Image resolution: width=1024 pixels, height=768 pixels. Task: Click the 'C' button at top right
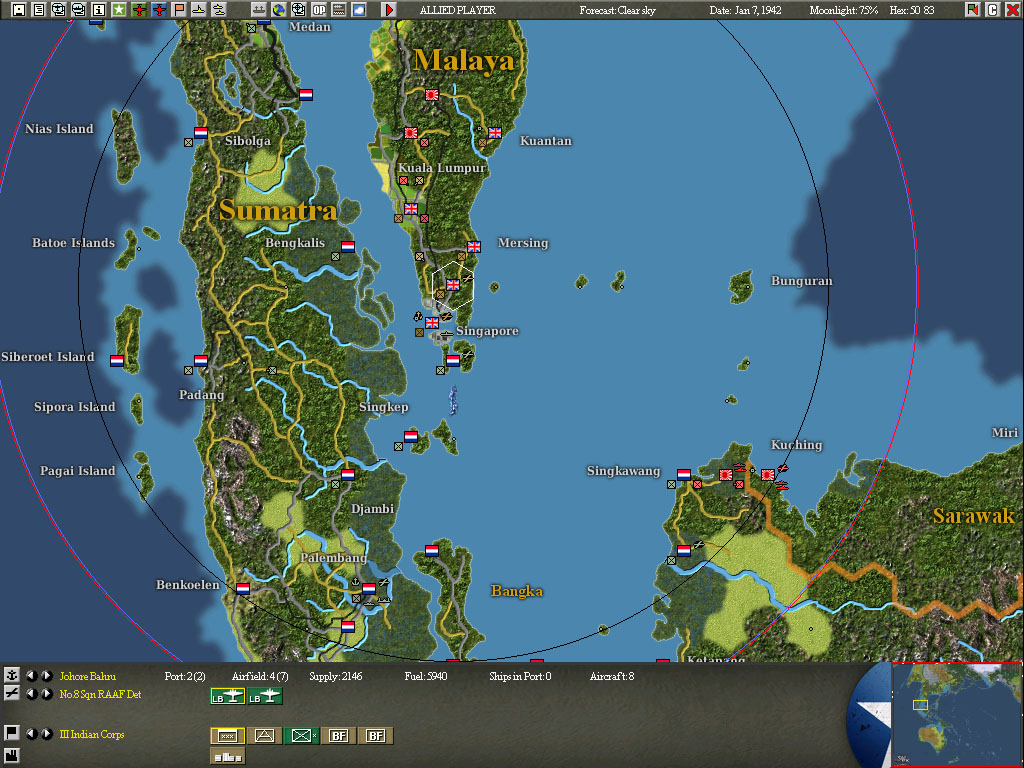pyautogui.click(x=993, y=10)
